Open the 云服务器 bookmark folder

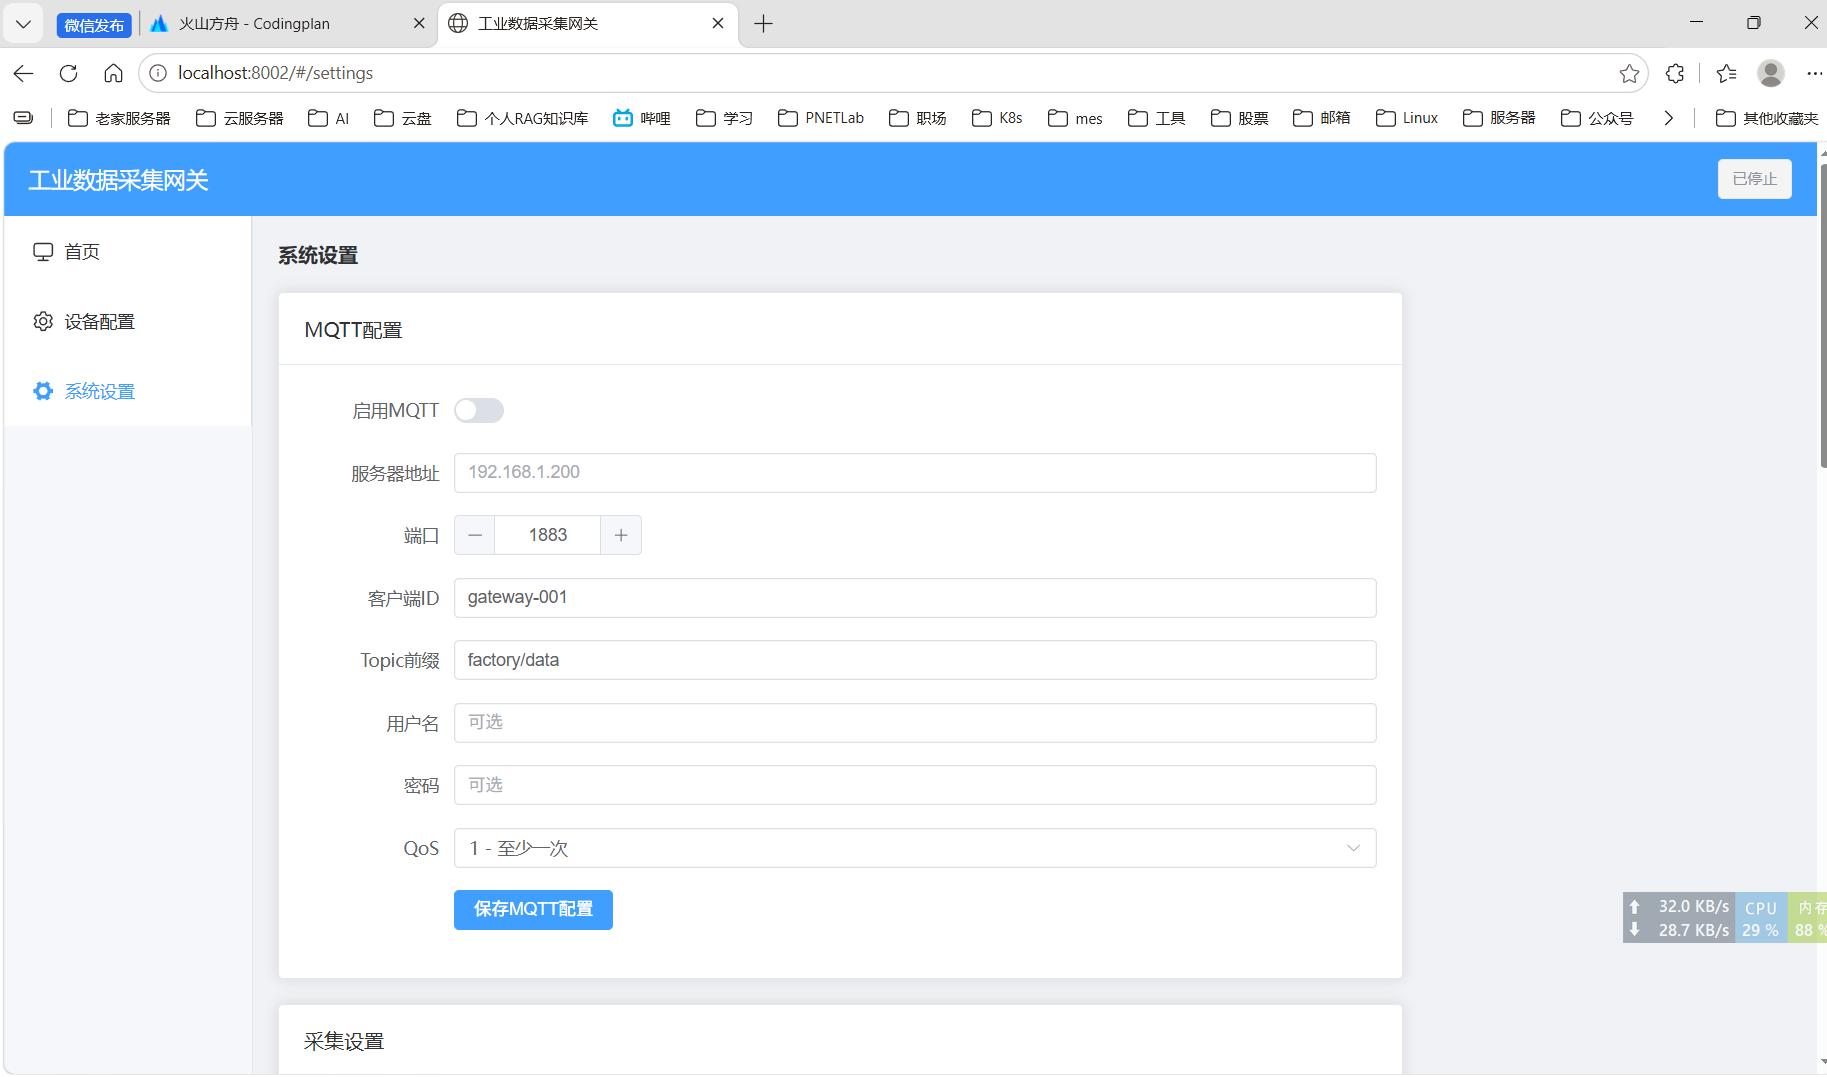click(240, 118)
